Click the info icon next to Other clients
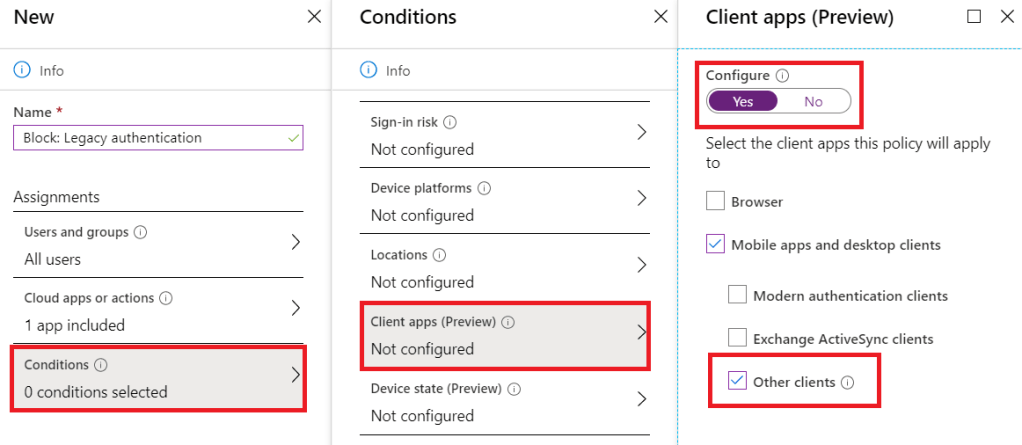This screenshot has height=445, width=1022. coord(848,381)
